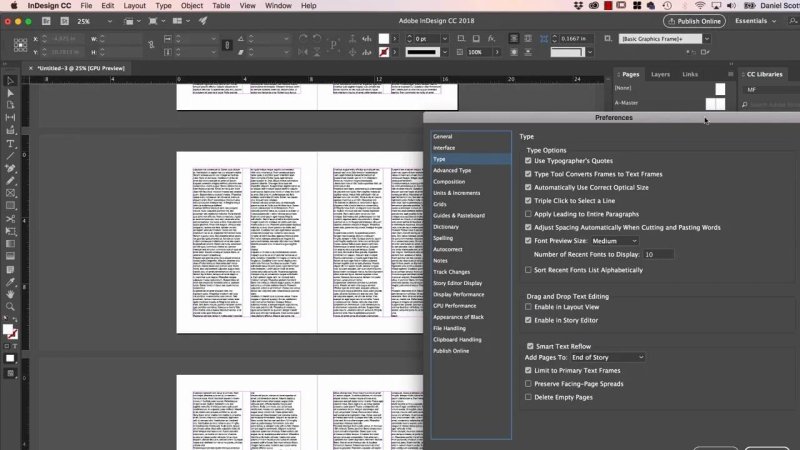Click the stroke color swatch in control bar
This screenshot has width=800, height=450.
point(384,52)
